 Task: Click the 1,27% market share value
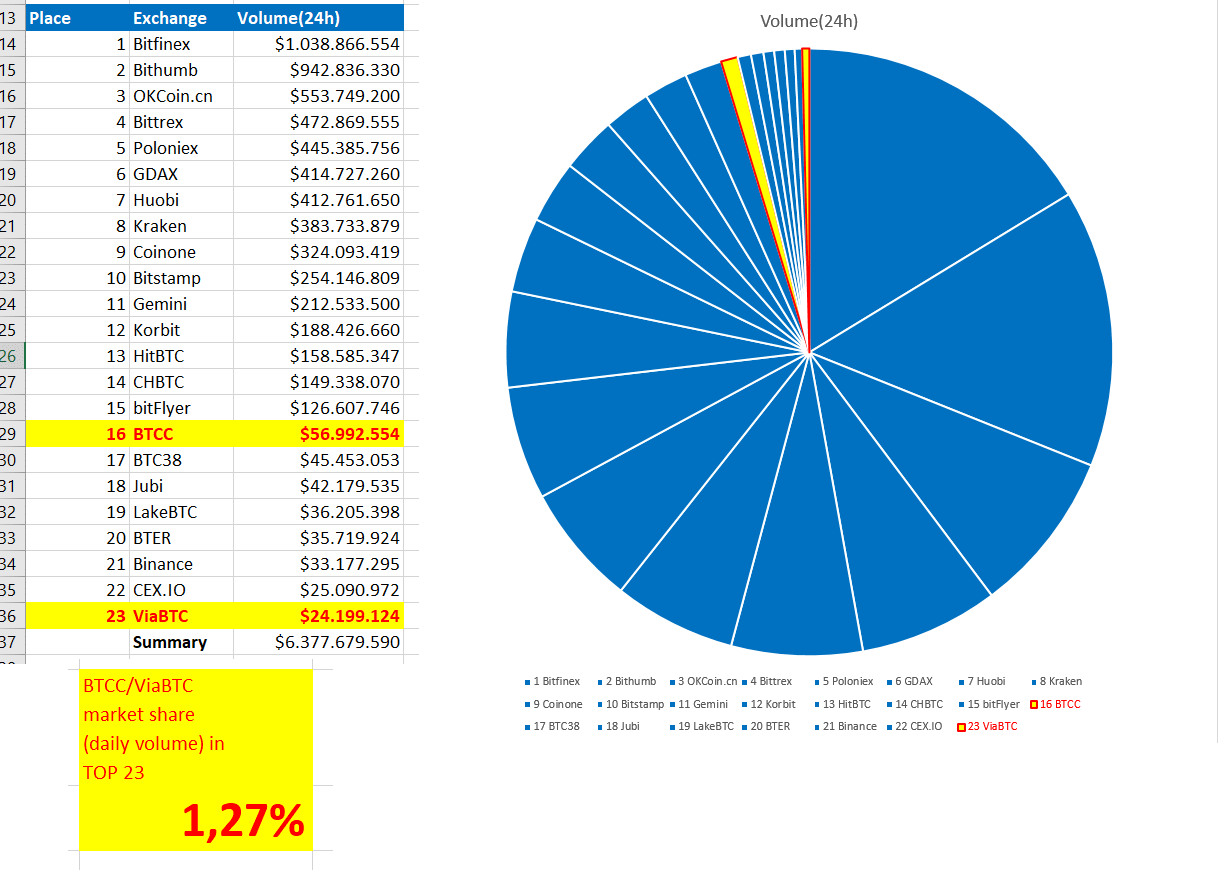tap(243, 821)
